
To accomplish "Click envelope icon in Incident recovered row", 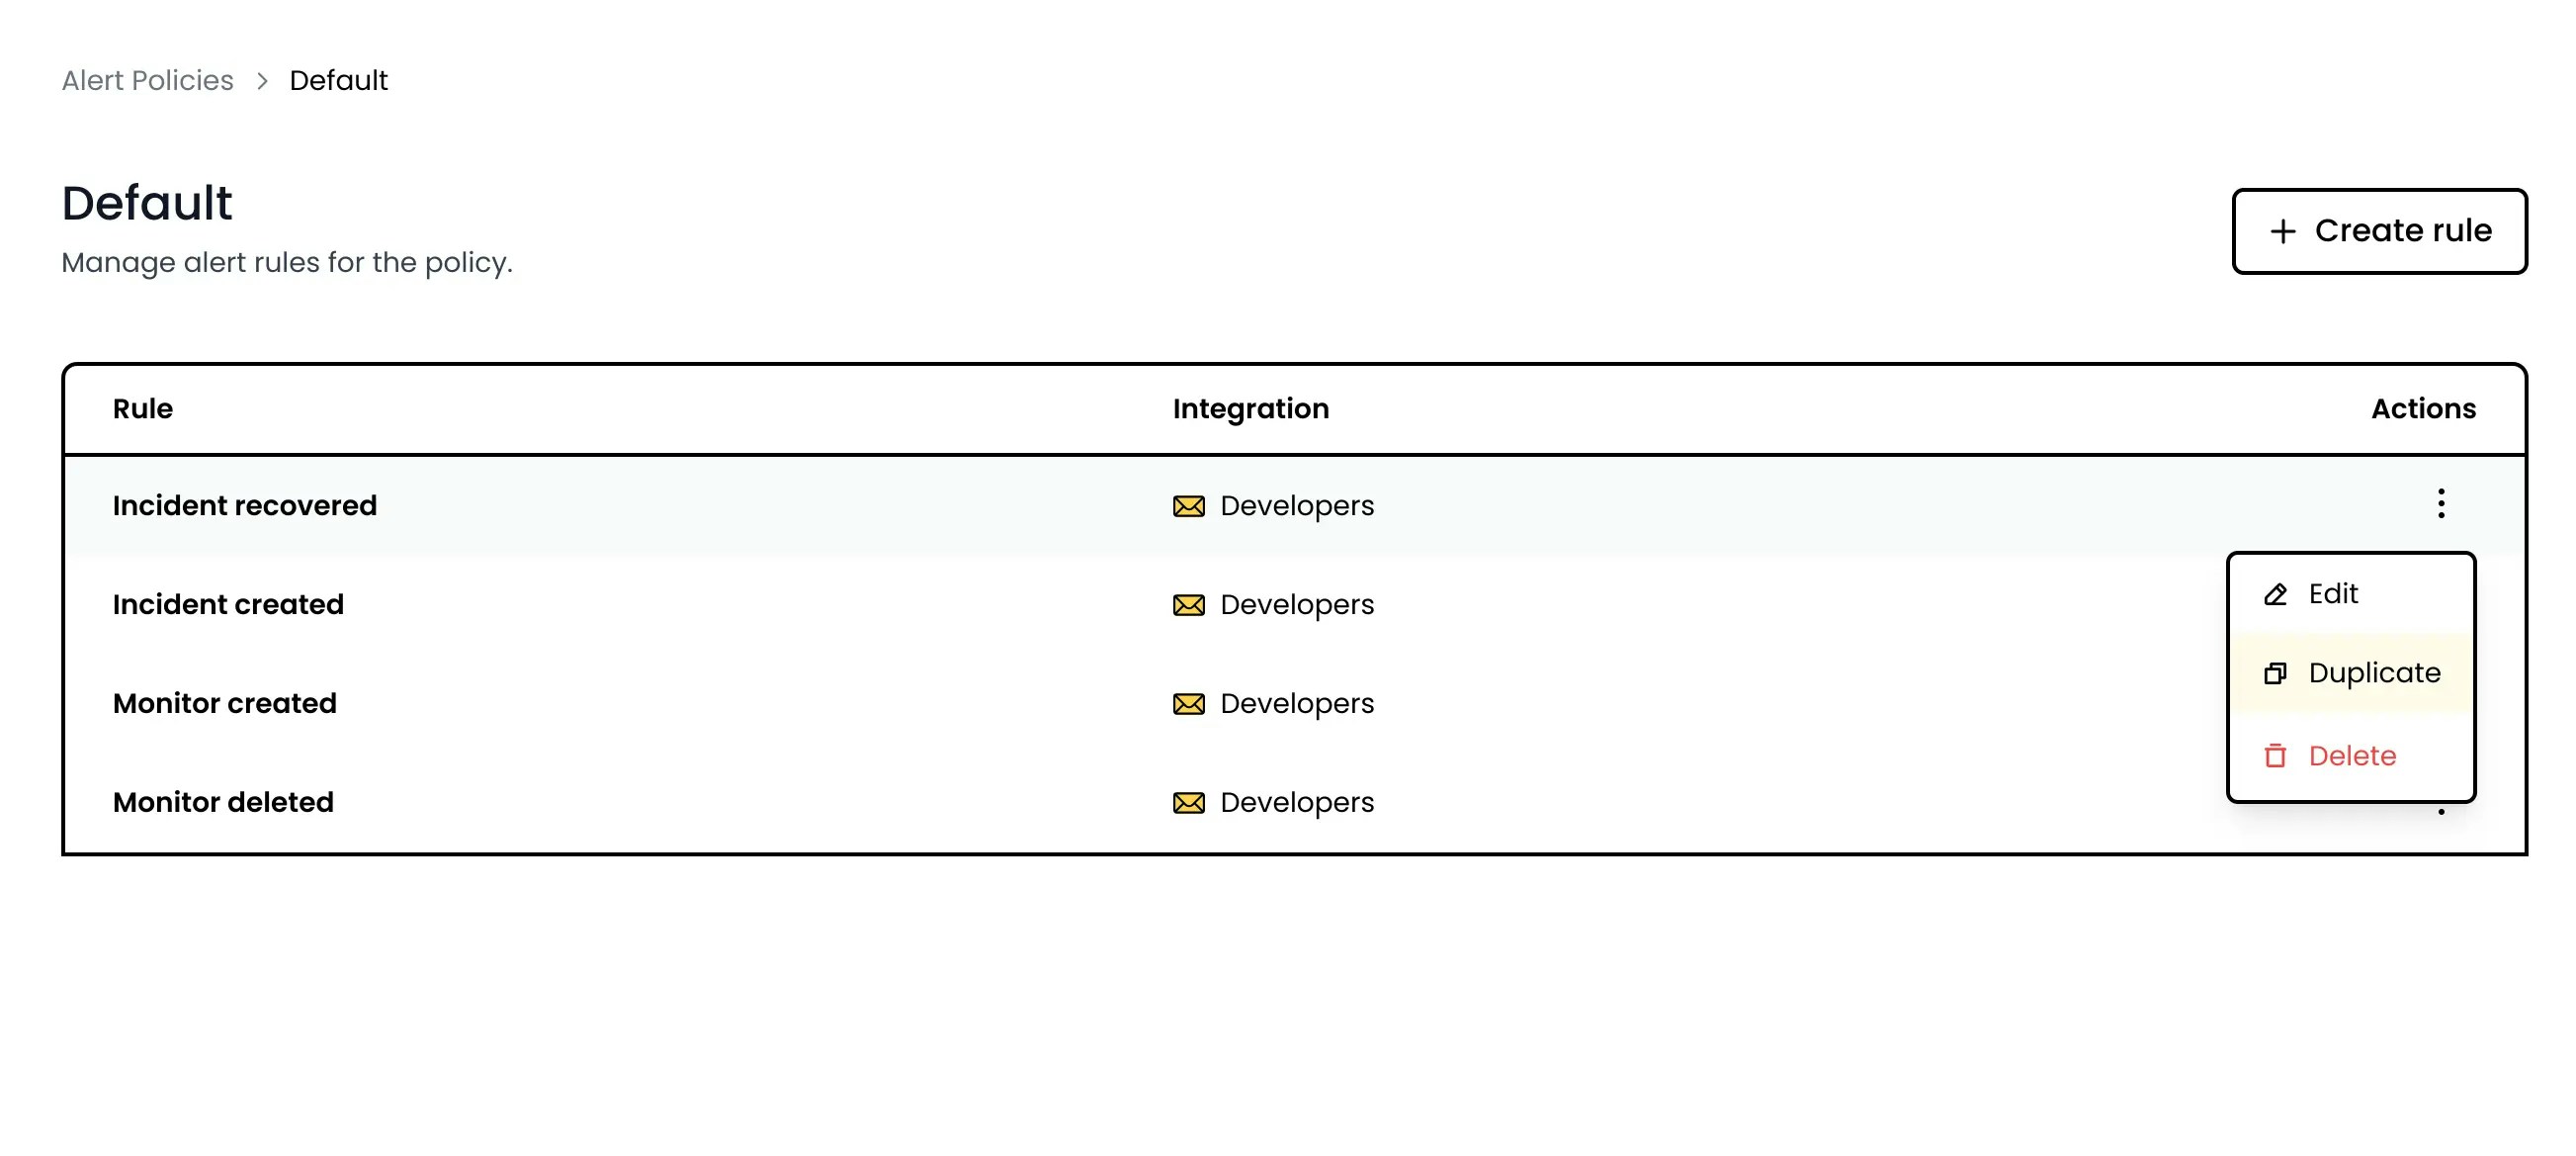I will pos(1188,506).
